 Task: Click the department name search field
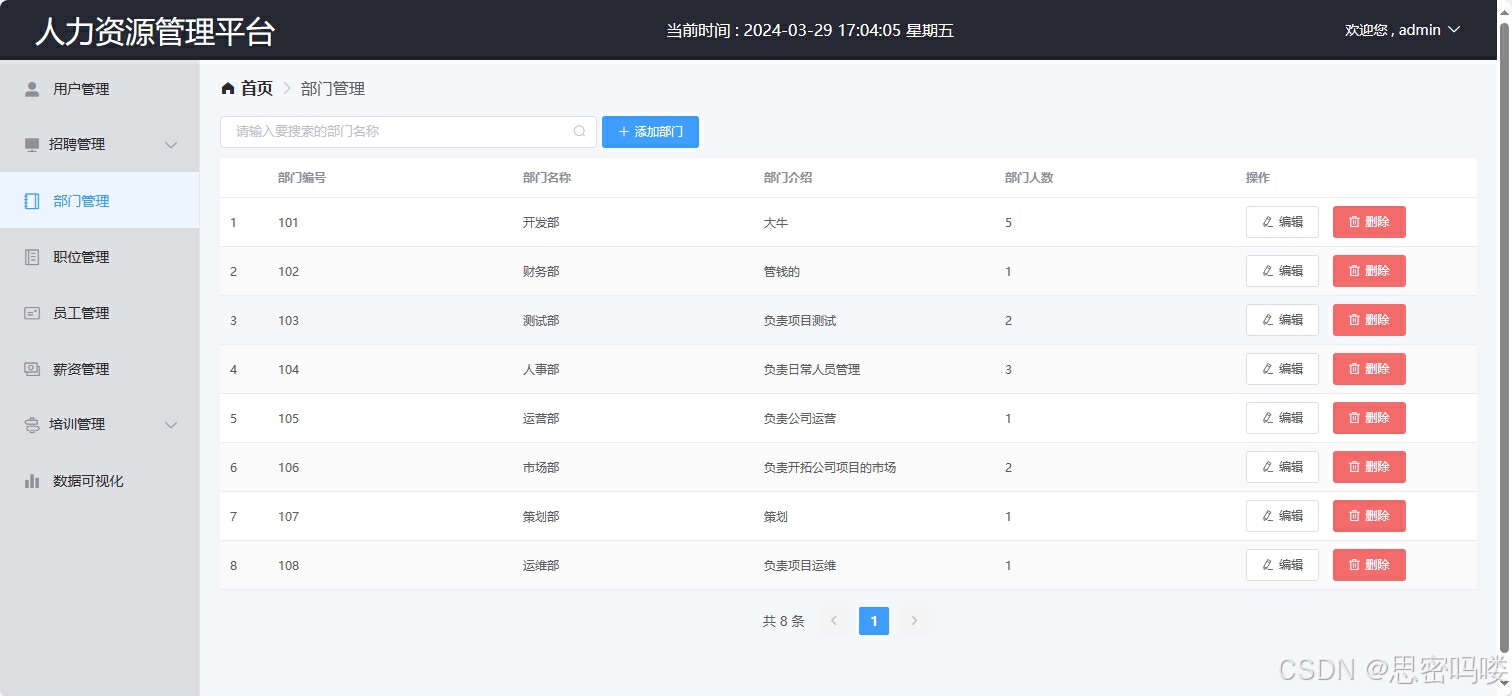coord(408,132)
